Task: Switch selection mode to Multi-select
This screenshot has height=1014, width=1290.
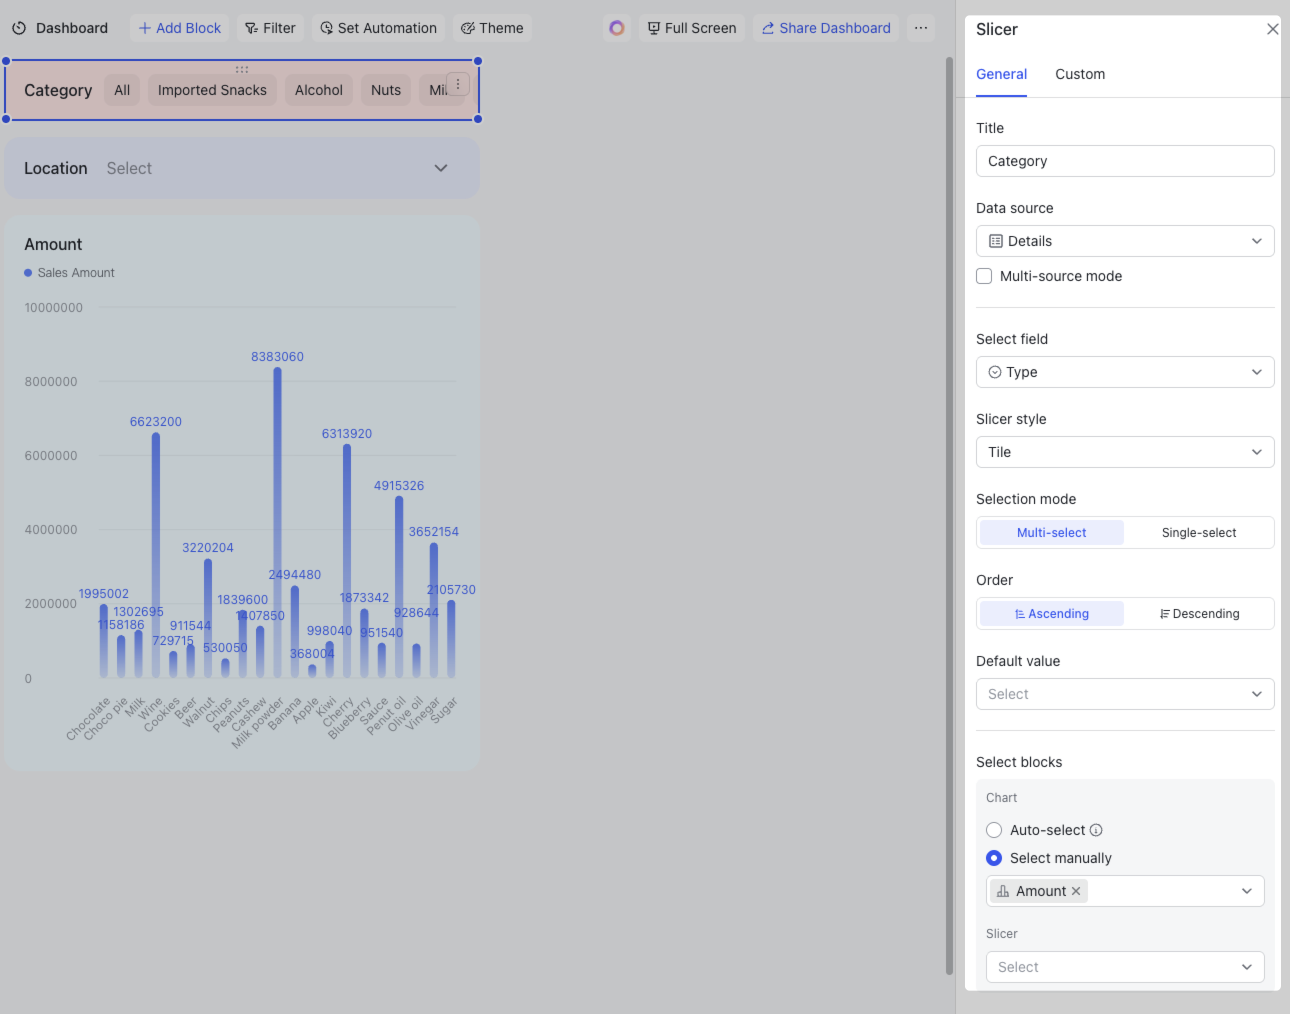Action: (x=1051, y=533)
